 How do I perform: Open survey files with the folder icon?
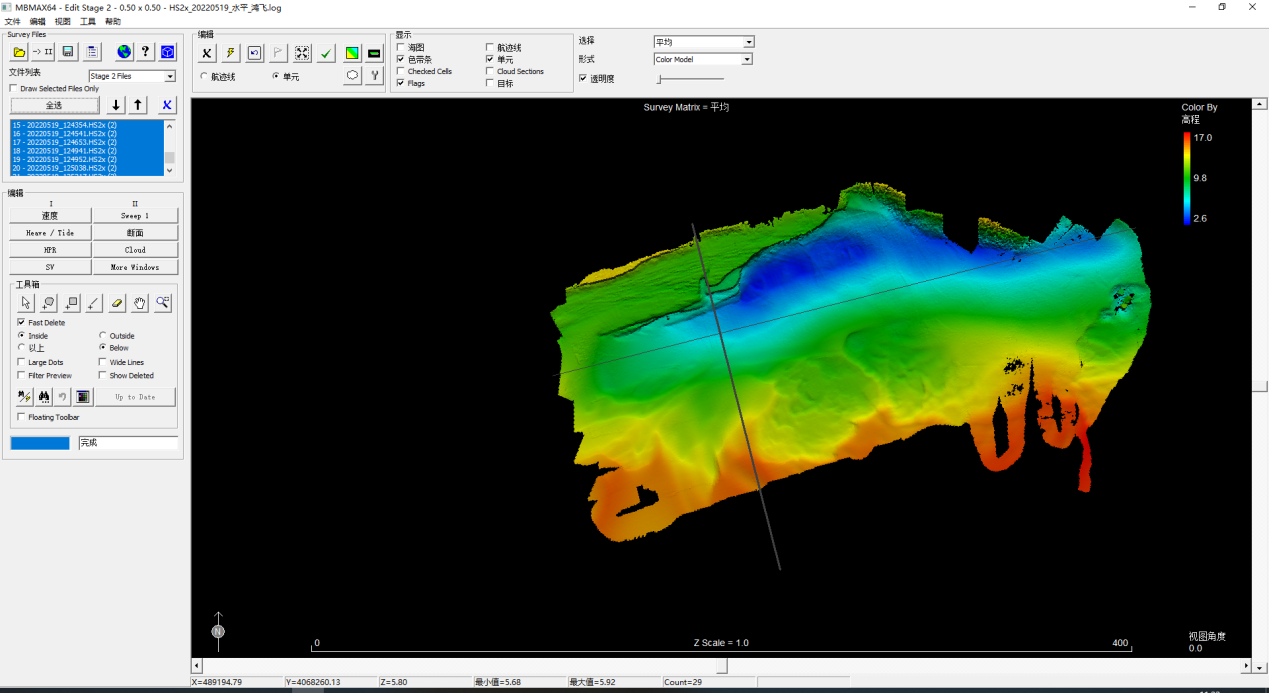(19, 52)
